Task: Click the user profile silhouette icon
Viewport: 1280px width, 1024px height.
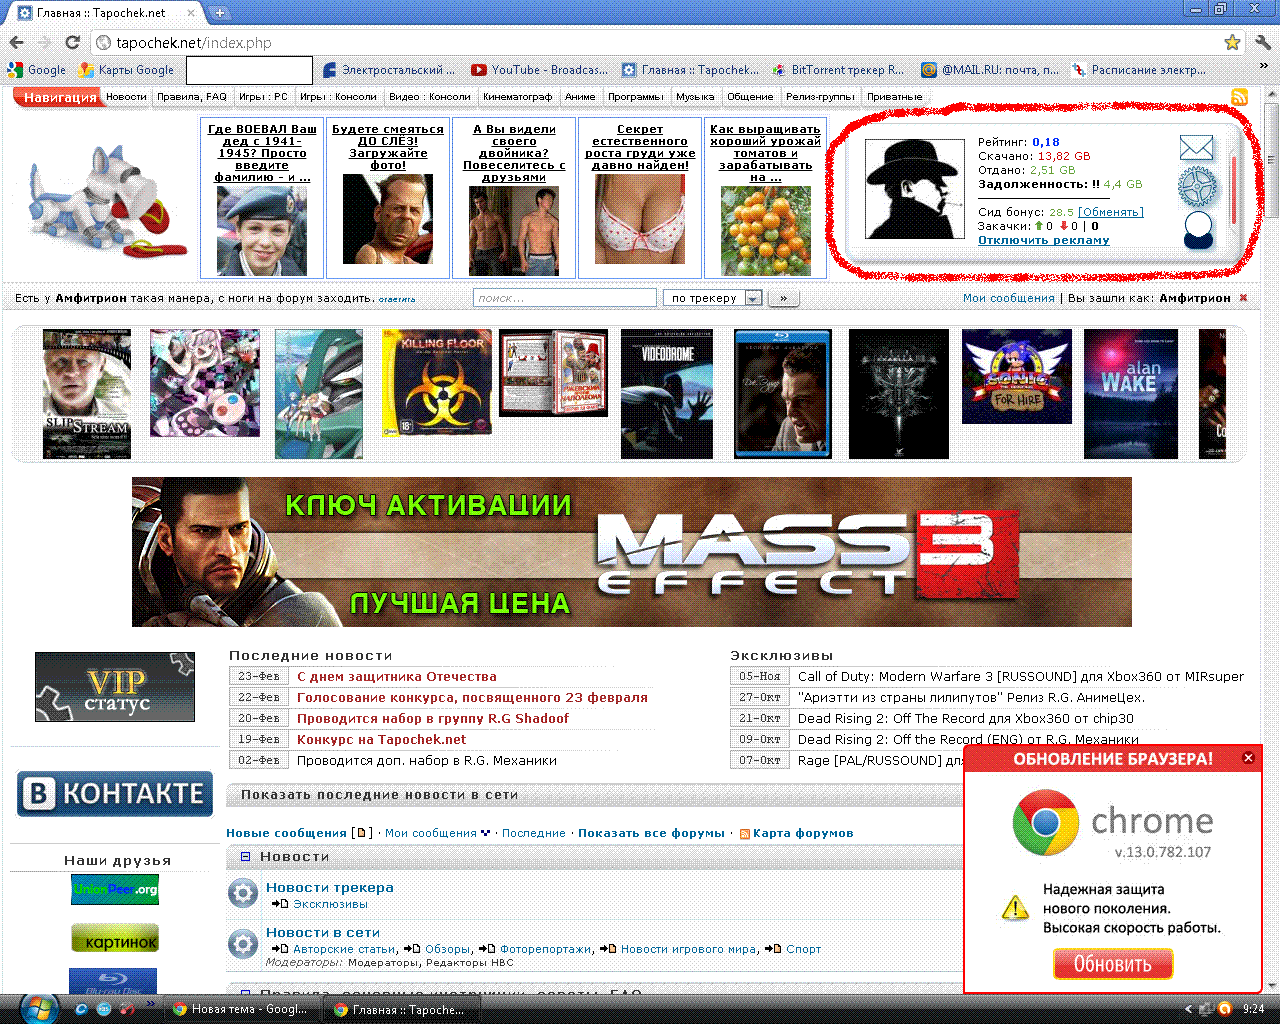Action: (x=1197, y=229)
